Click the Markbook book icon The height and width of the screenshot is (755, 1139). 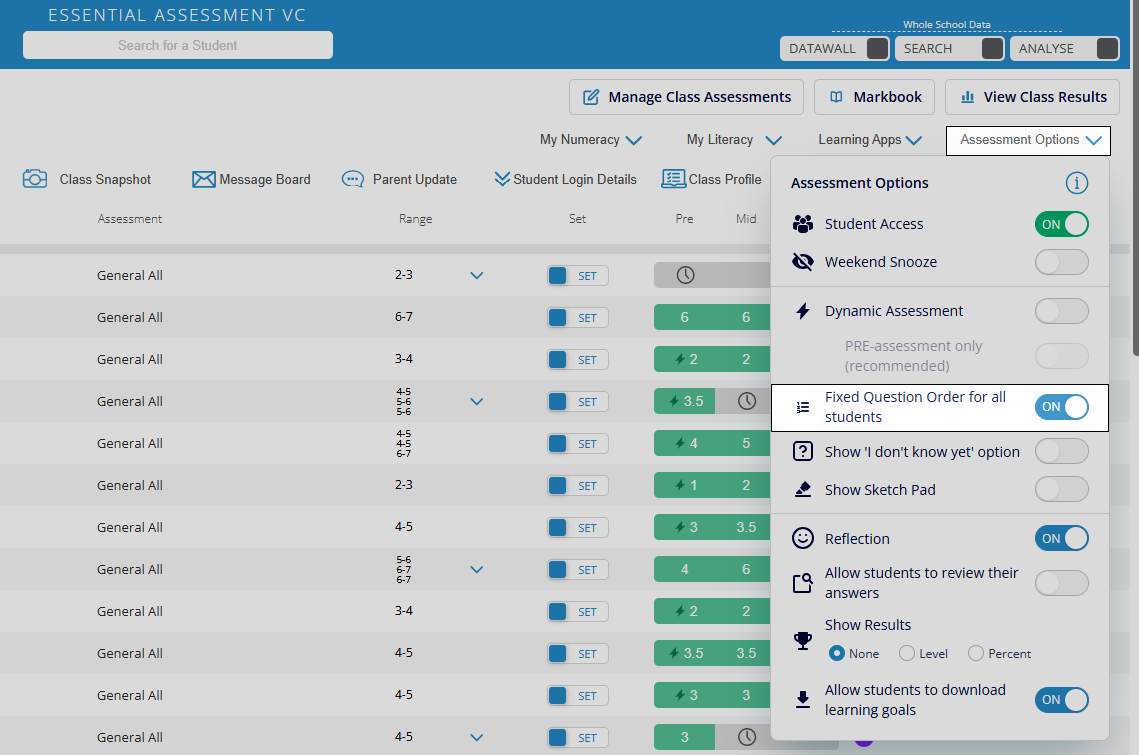tap(836, 97)
